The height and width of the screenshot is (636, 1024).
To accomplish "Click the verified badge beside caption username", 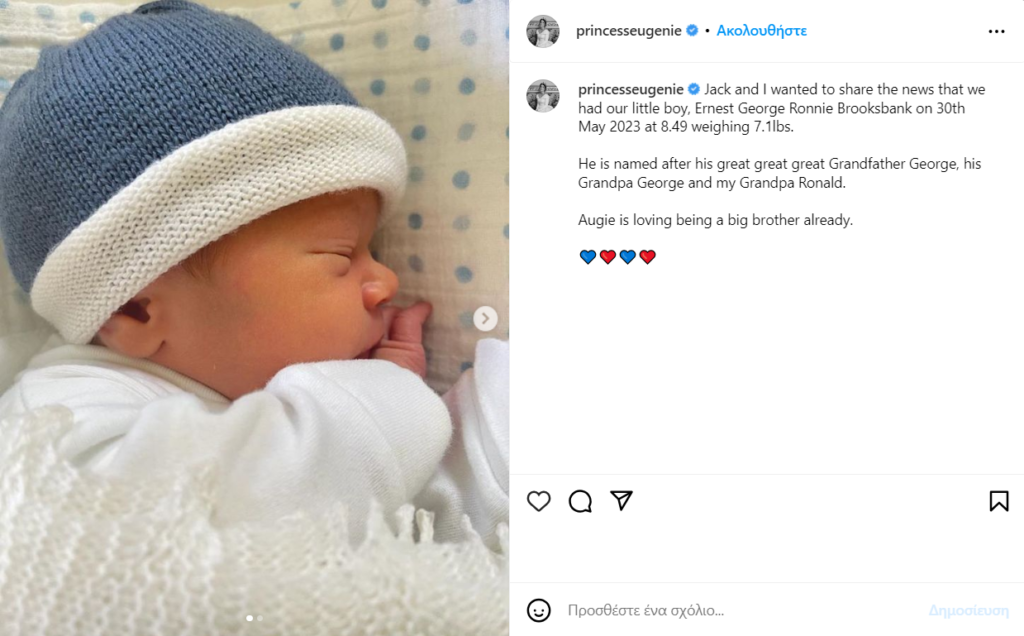I will point(694,89).
